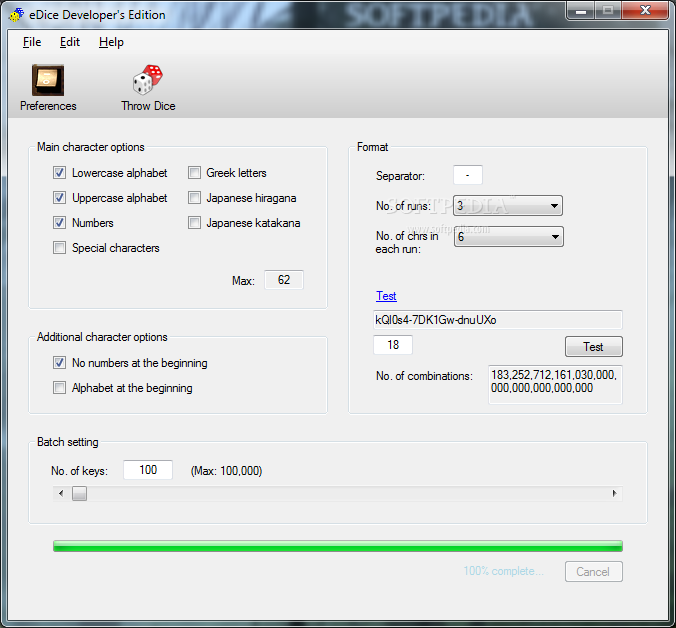Viewport: 676px width, 628px height.
Task: Click the Max value box showing 62
Action: click(x=284, y=280)
